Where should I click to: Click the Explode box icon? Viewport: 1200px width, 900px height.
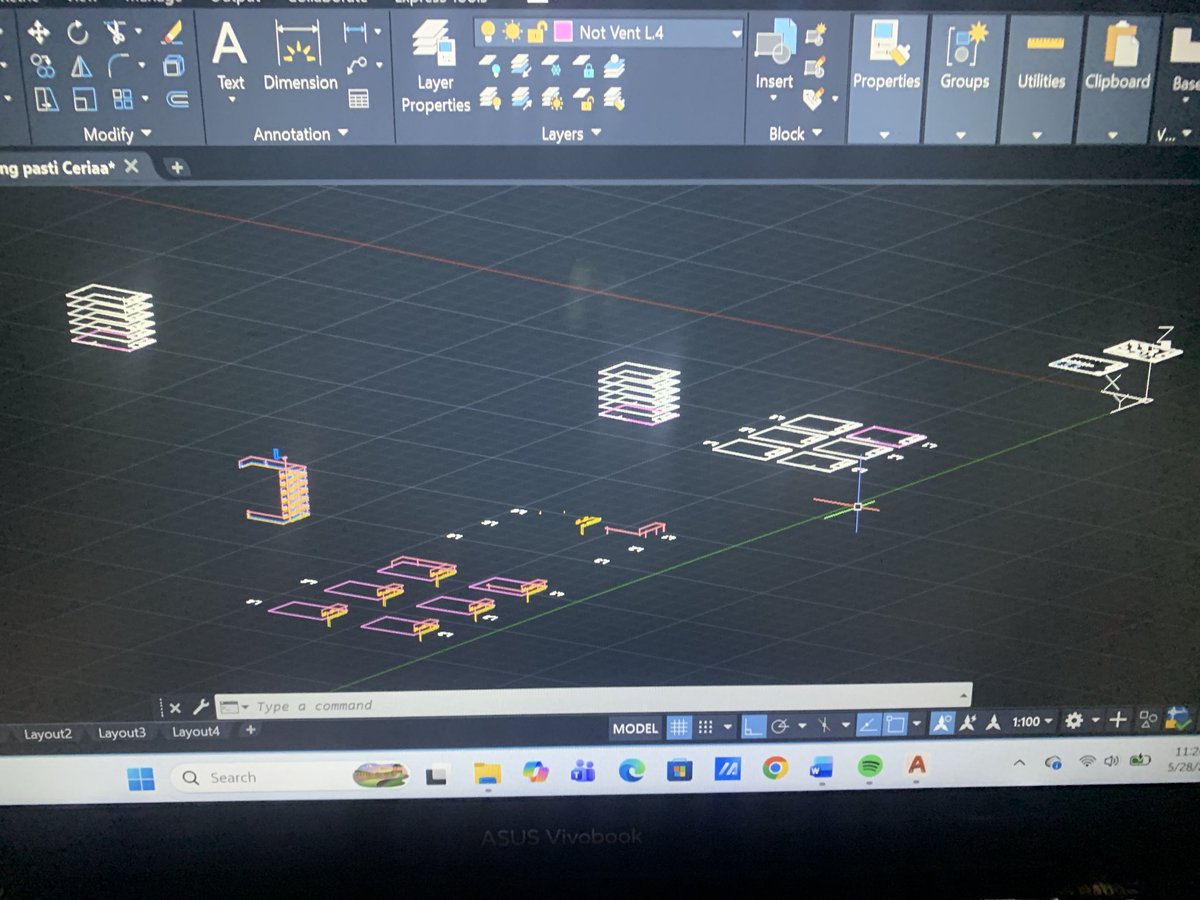point(174,66)
